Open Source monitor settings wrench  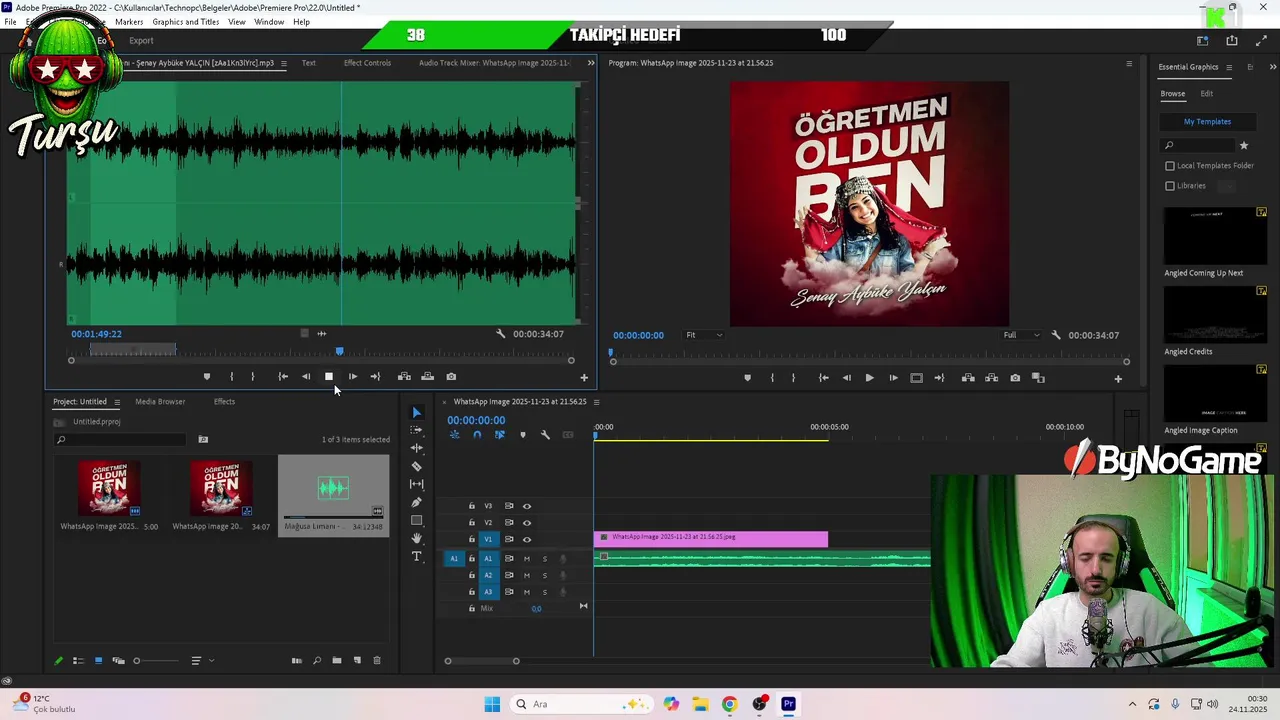pyautogui.click(x=500, y=334)
